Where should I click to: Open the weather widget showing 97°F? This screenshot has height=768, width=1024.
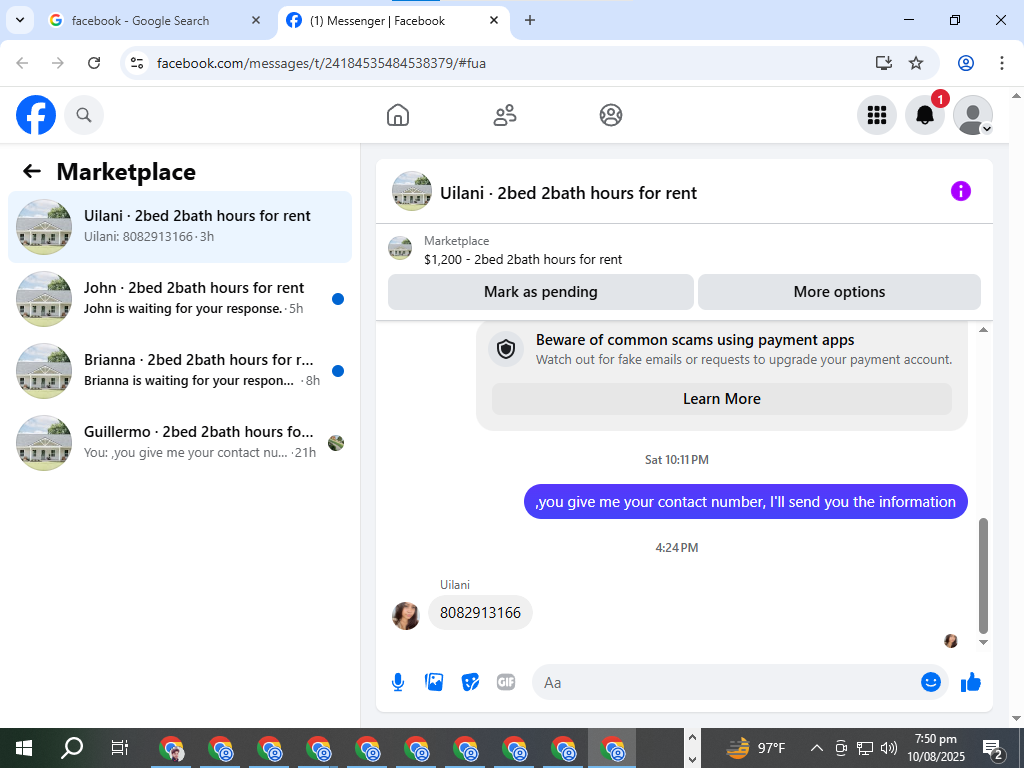tap(756, 748)
